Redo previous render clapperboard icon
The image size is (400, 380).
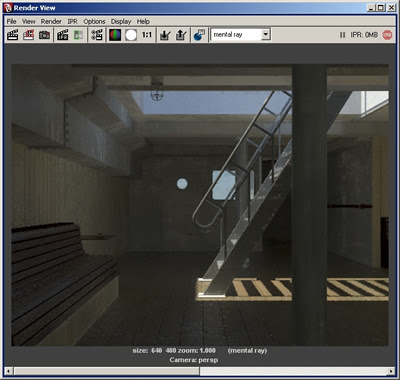tap(13, 35)
